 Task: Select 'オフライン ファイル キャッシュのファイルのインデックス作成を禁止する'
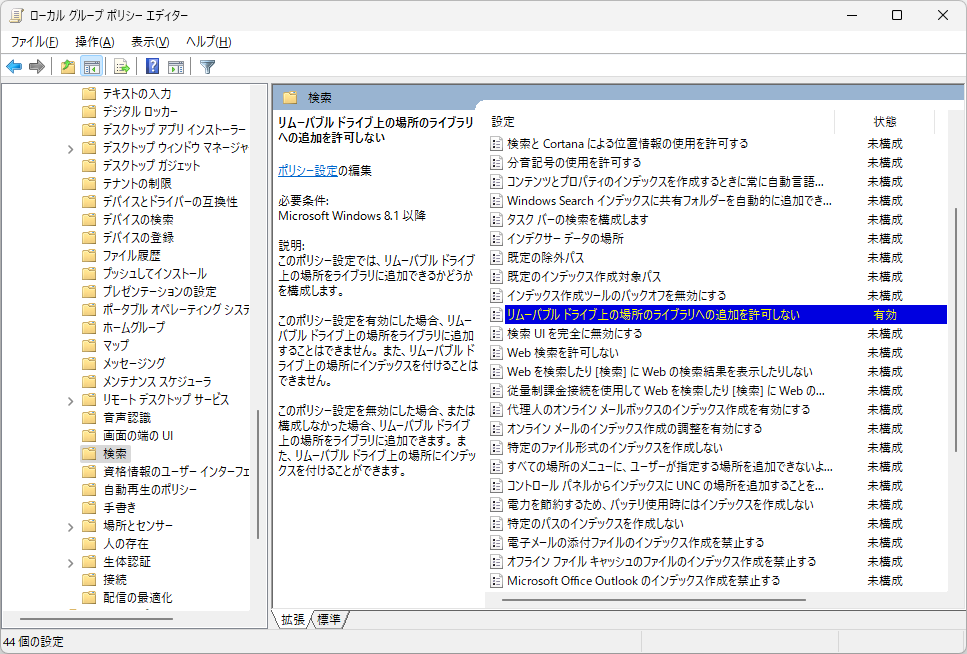click(x=662, y=562)
